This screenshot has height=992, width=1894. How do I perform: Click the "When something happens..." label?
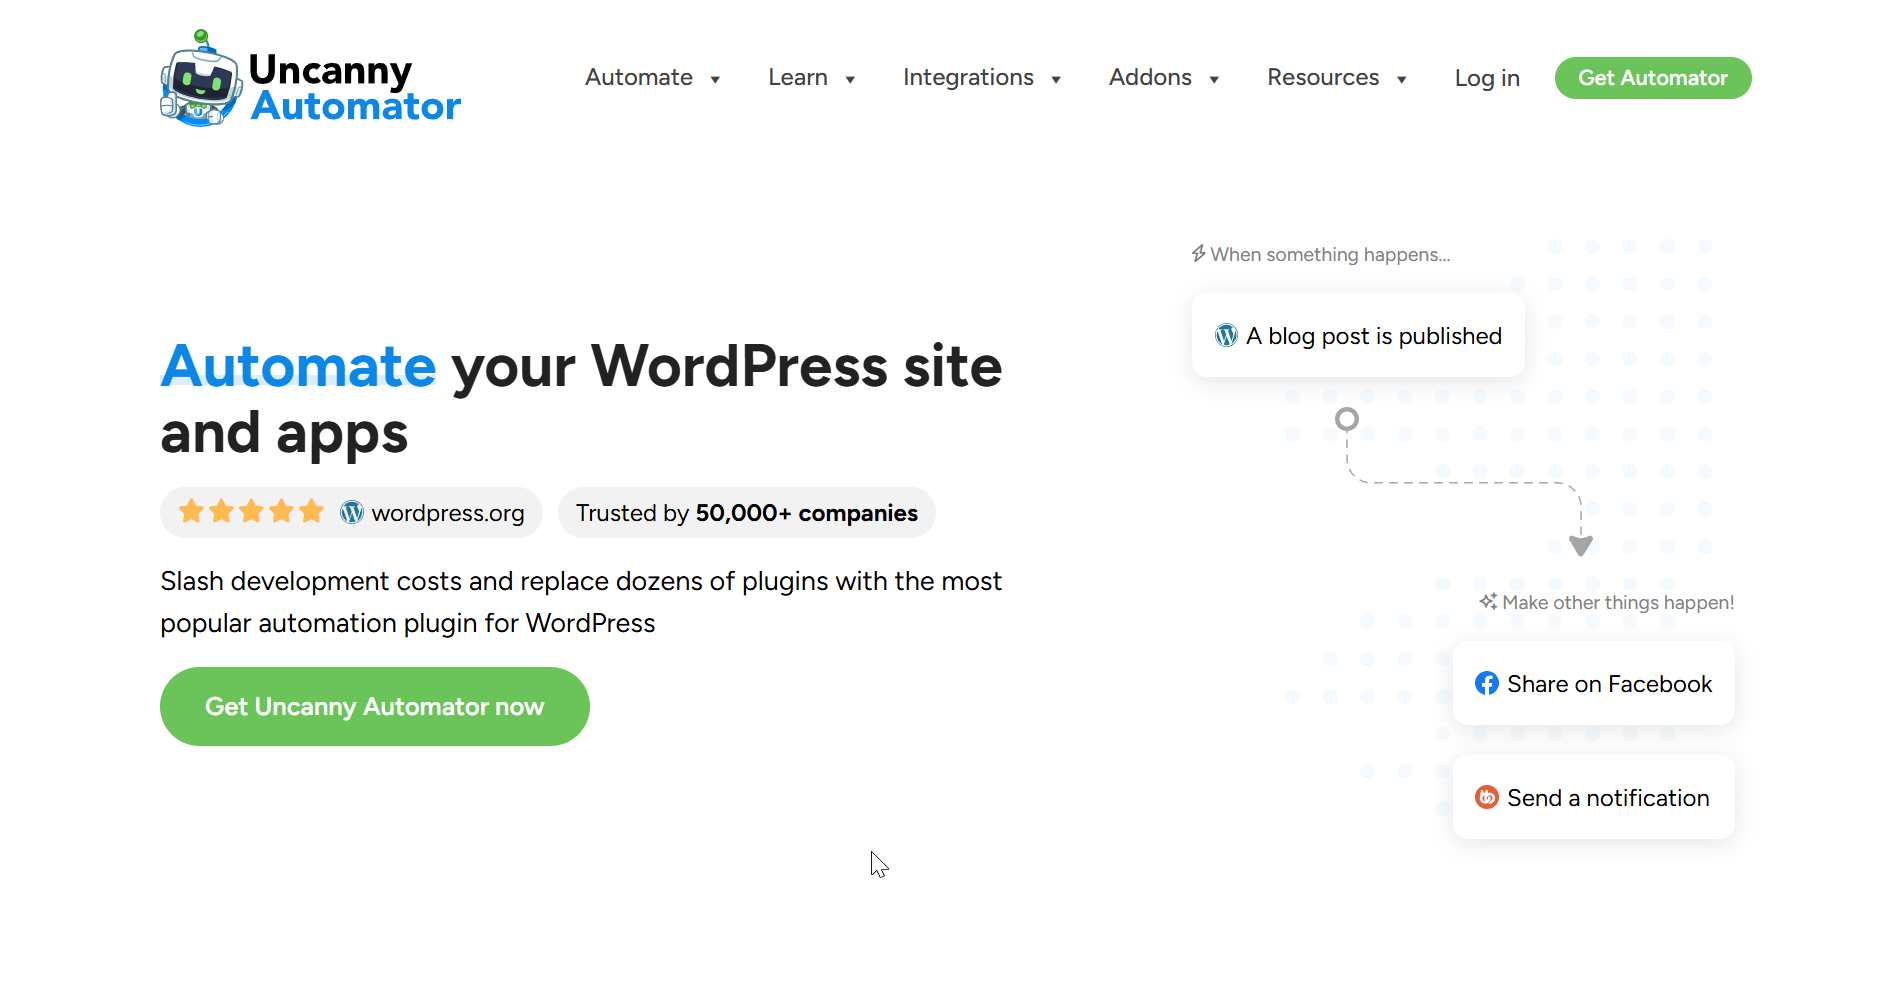tap(1330, 254)
